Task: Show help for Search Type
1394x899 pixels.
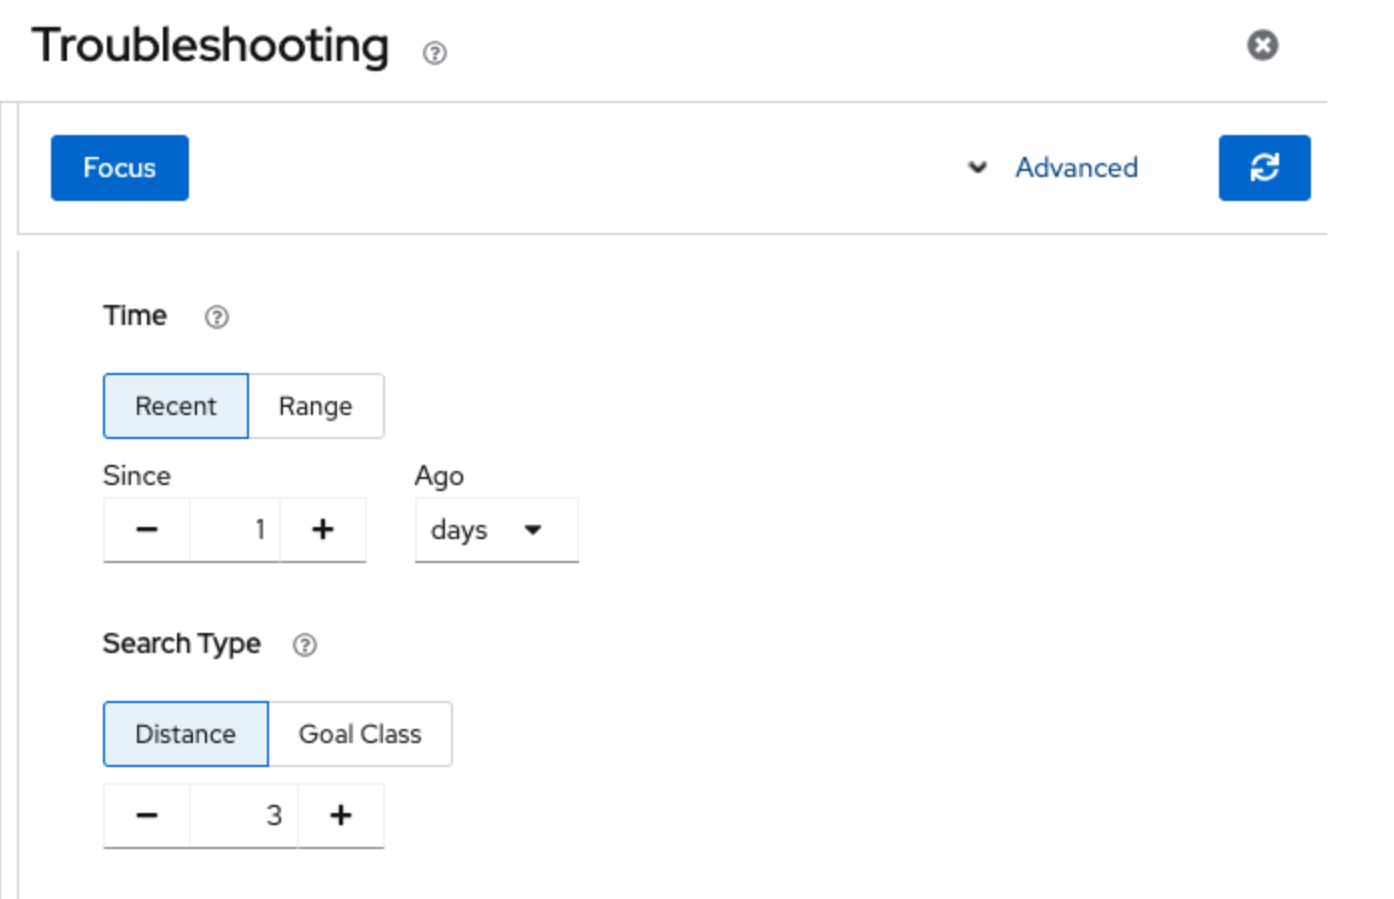Action: 305,645
